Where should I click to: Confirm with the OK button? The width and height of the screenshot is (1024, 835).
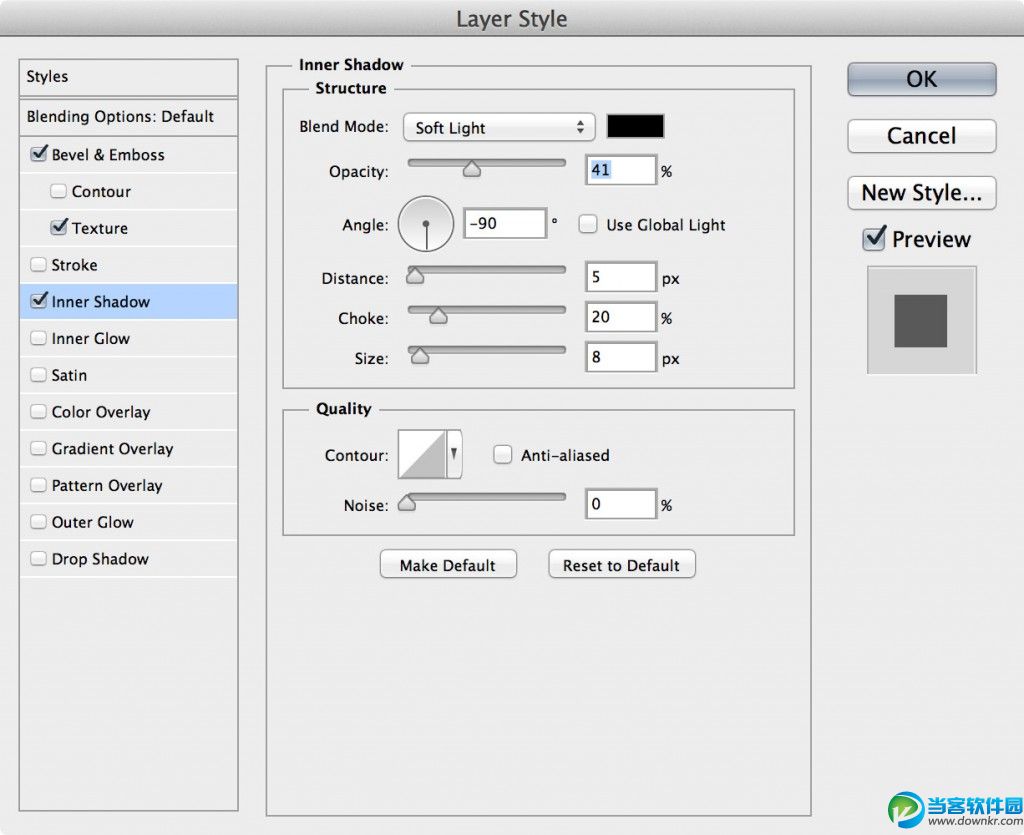pos(921,79)
